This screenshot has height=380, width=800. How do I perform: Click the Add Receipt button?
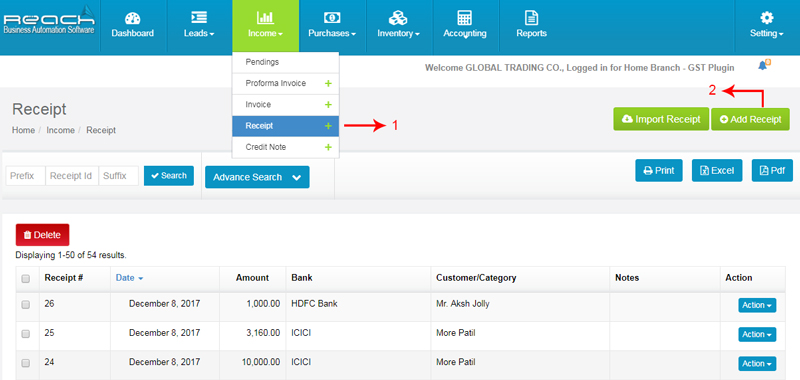[x=751, y=119]
